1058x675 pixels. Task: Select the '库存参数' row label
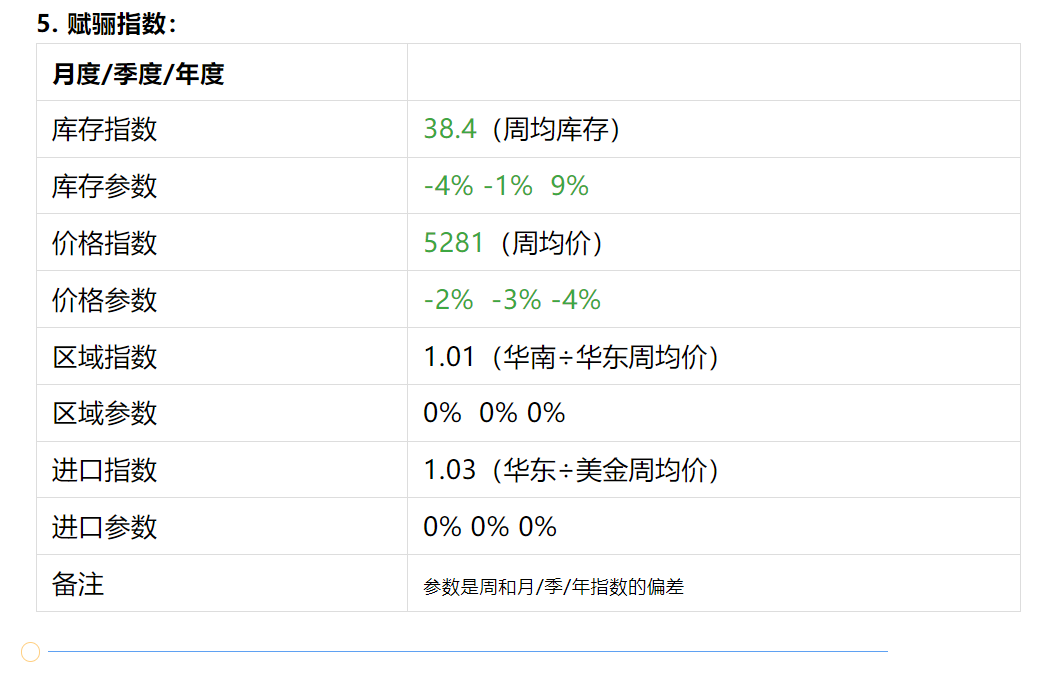pyautogui.click(x=105, y=186)
